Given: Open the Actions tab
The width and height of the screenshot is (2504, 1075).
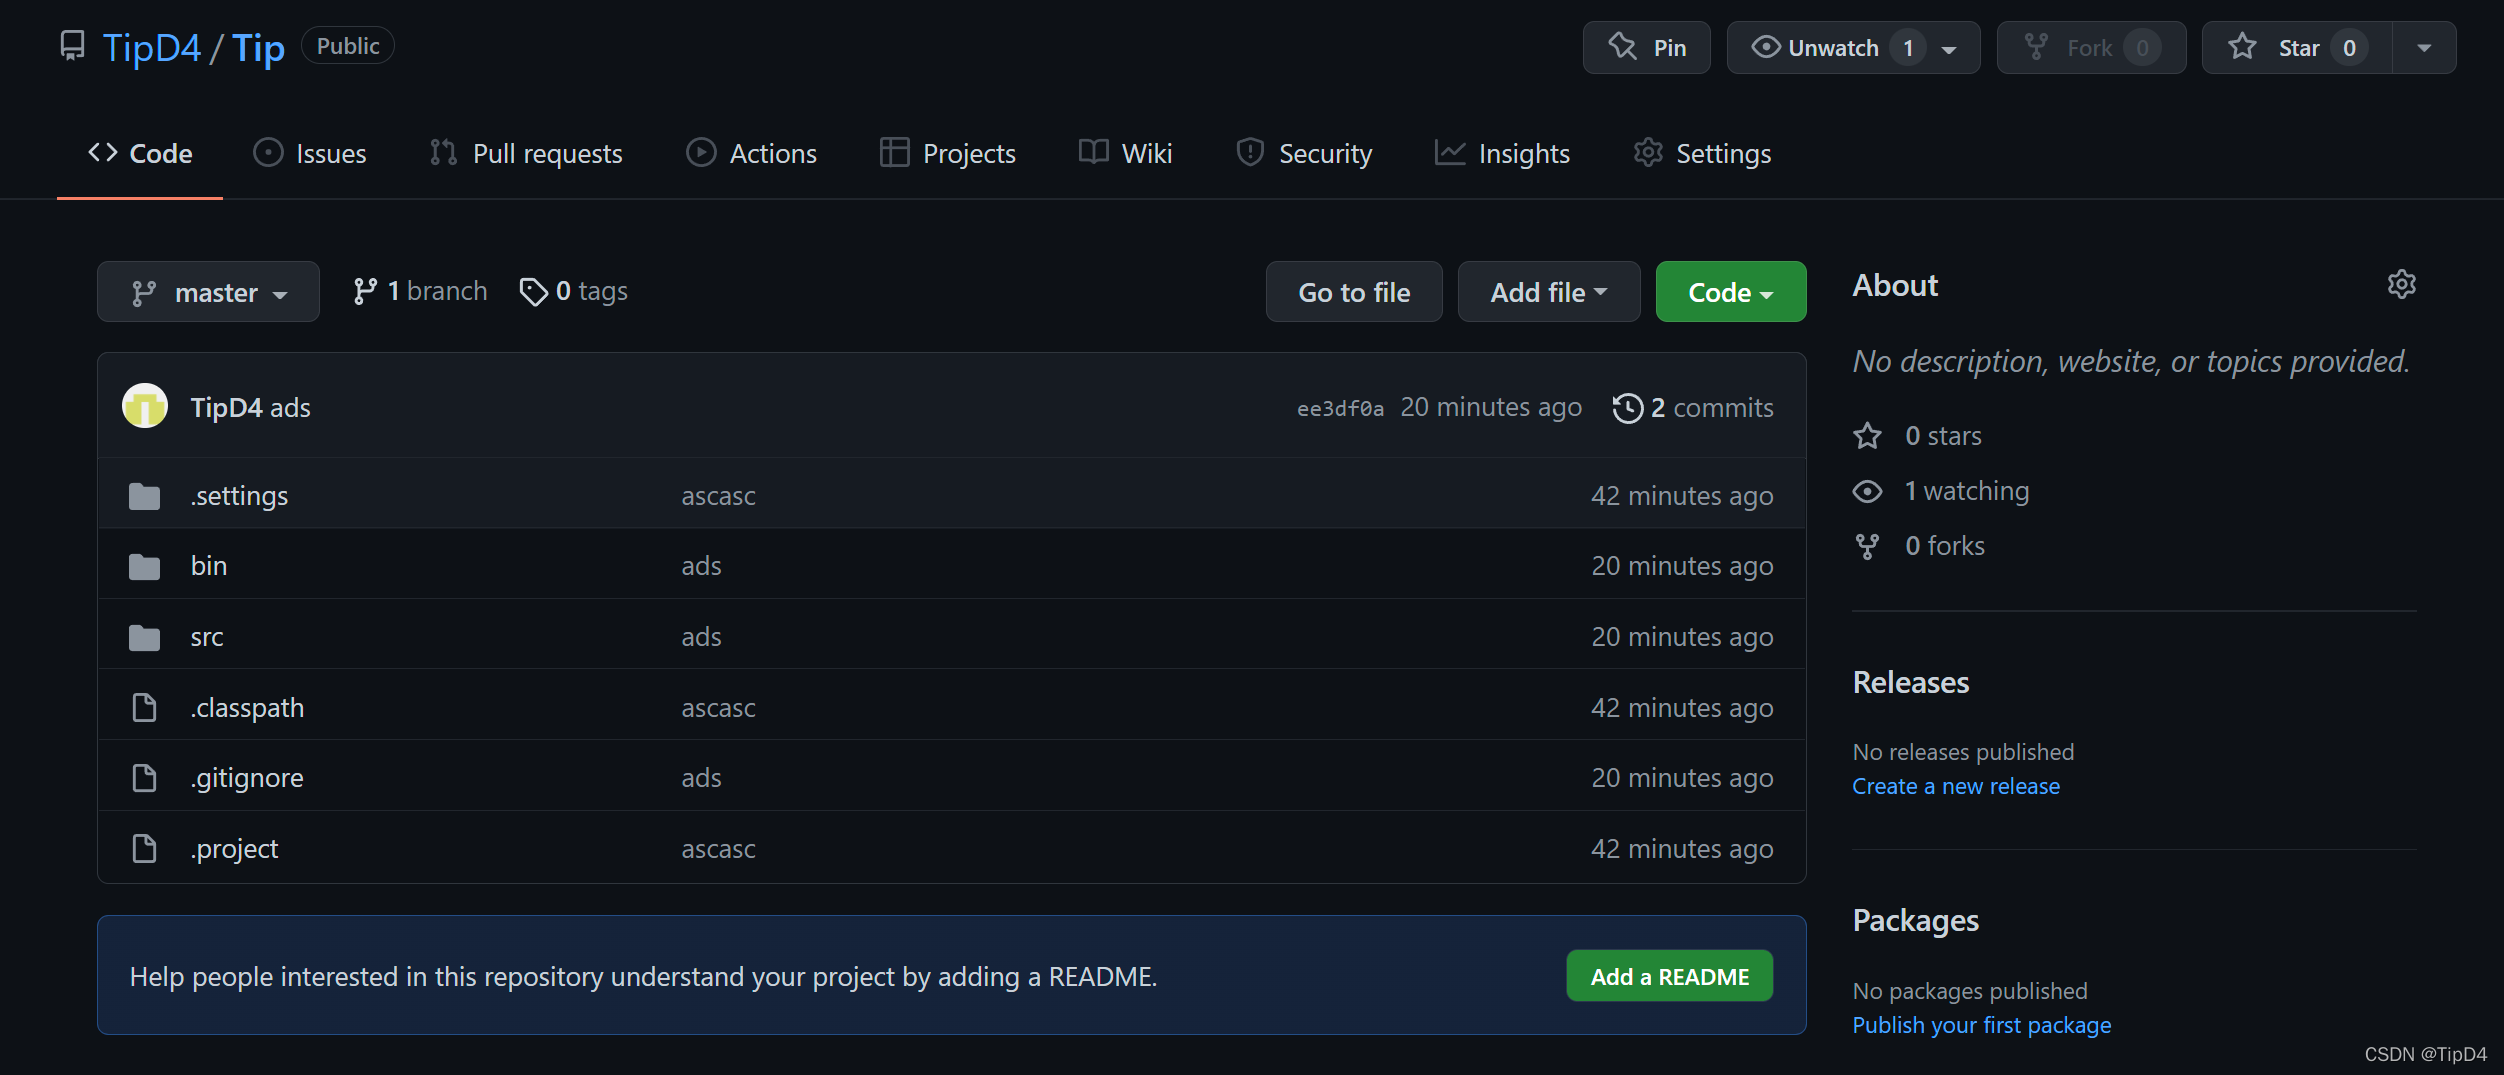Looking at the screenshot, I should tap(752, 153).
